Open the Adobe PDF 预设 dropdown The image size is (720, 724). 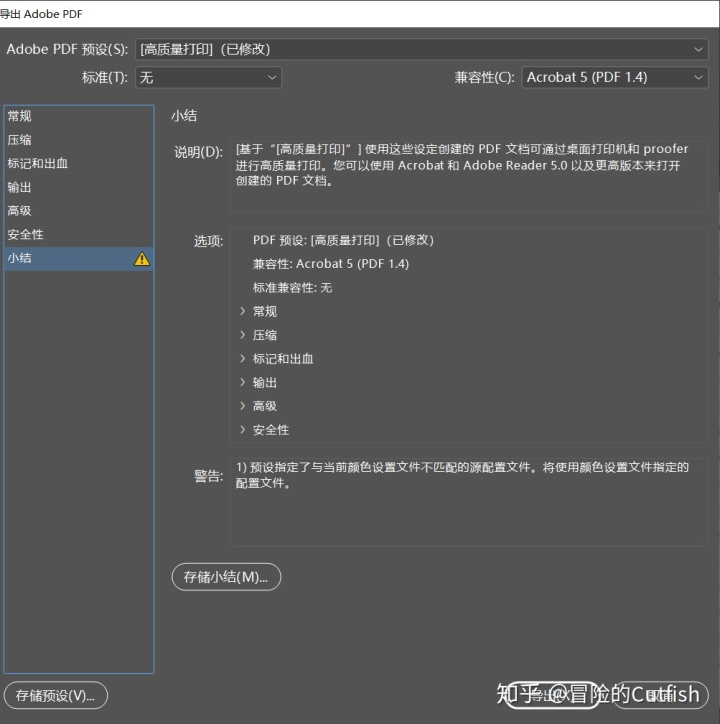point(421,49)
